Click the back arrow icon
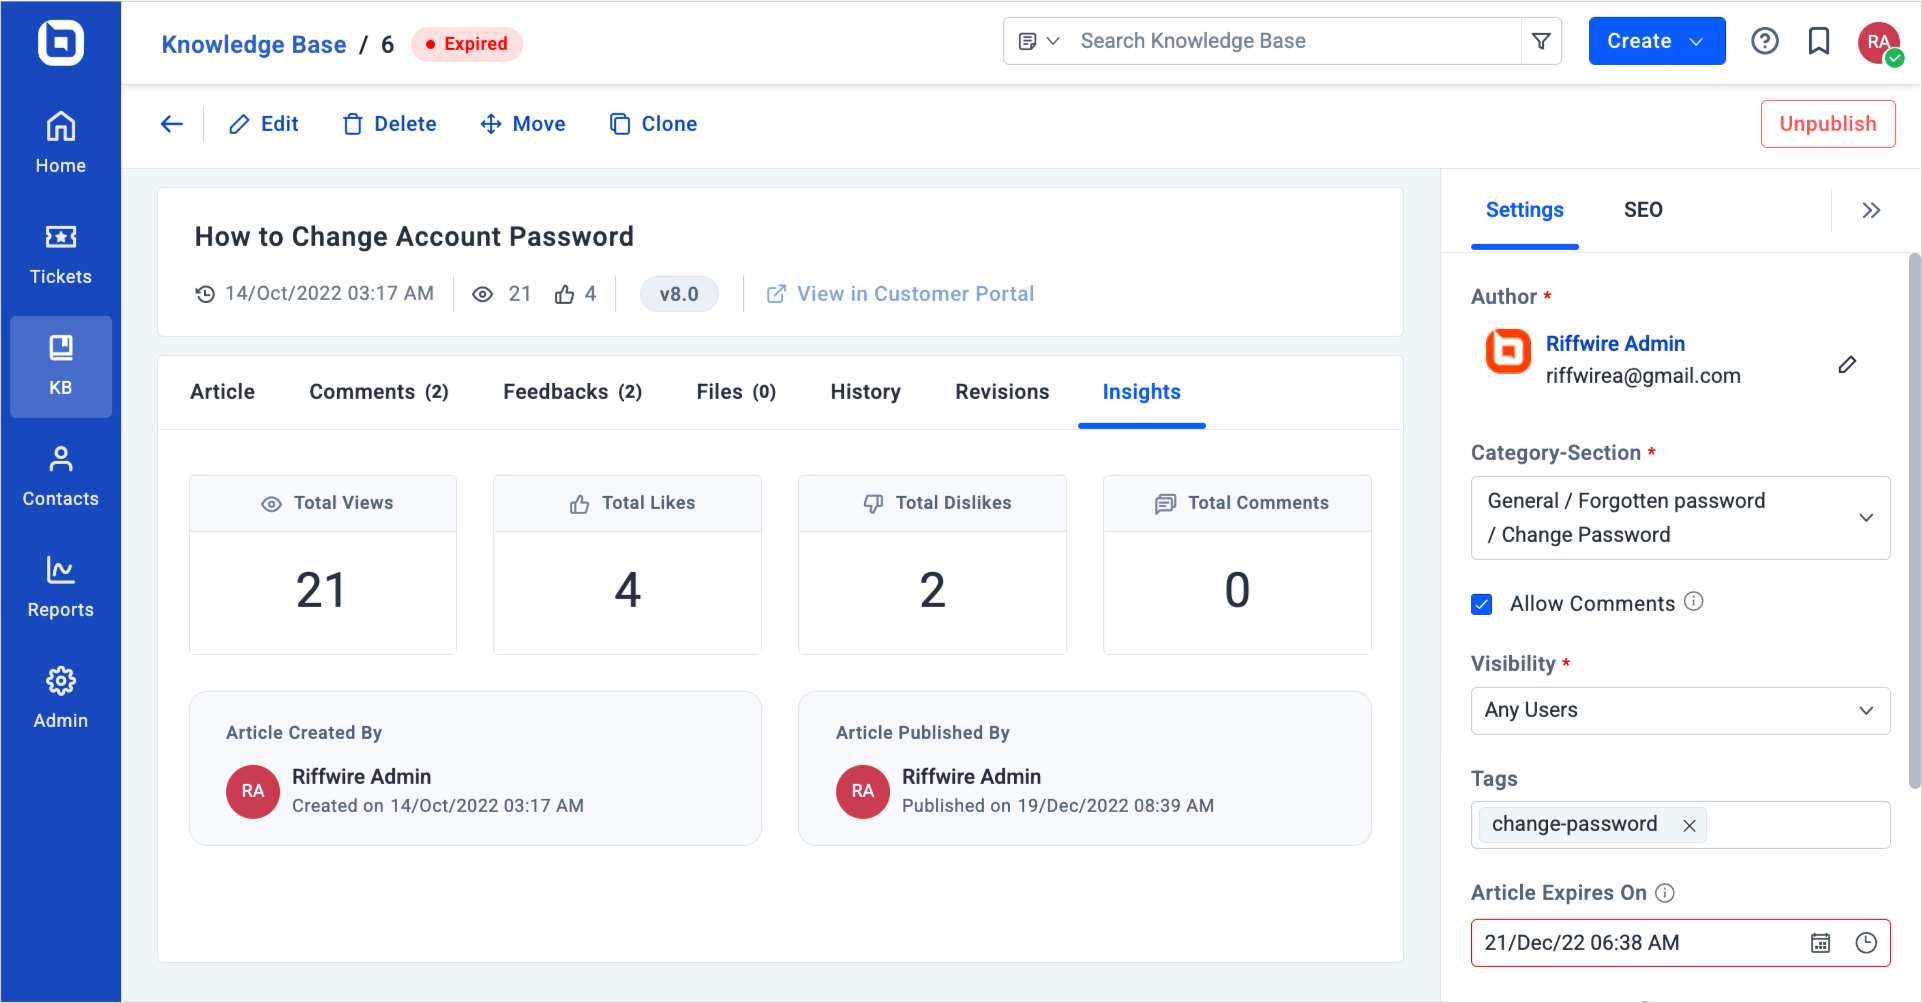The image size is (1922, 1003). [172, 124]
